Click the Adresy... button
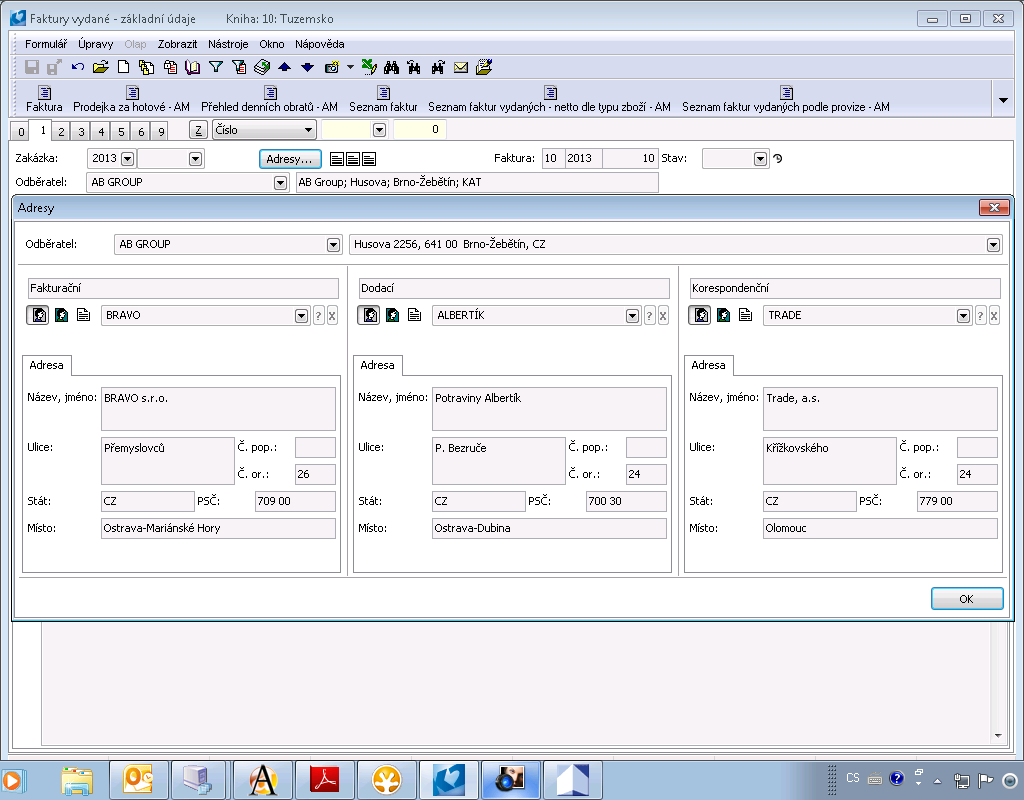Image resolution: width=1024 pixels, height=800 pixels. click(290, 158)
